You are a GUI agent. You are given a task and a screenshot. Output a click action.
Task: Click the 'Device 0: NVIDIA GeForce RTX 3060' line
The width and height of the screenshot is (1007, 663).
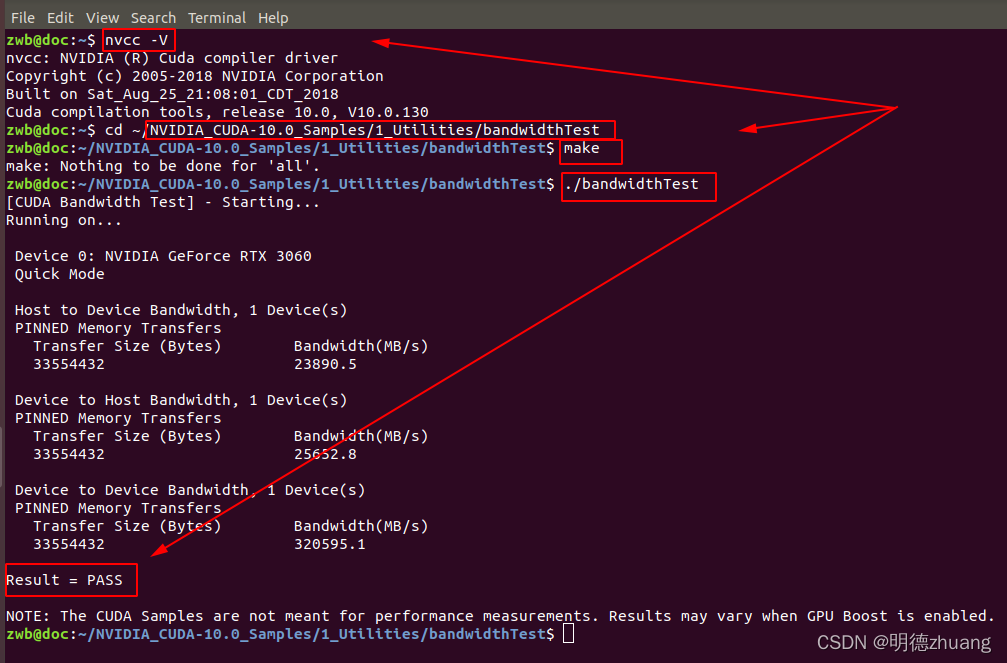[x=163, y=256]
